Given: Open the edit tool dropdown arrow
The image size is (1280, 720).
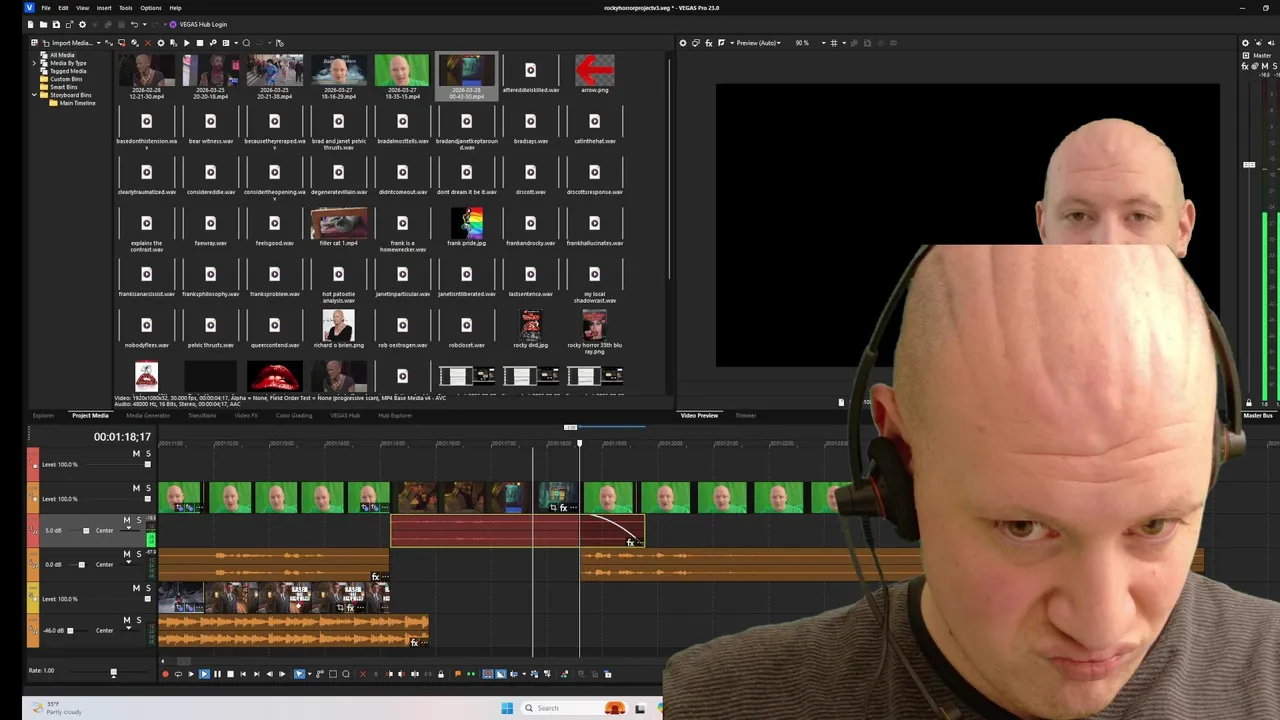Looking at the screenshot, I should point(310,674).
